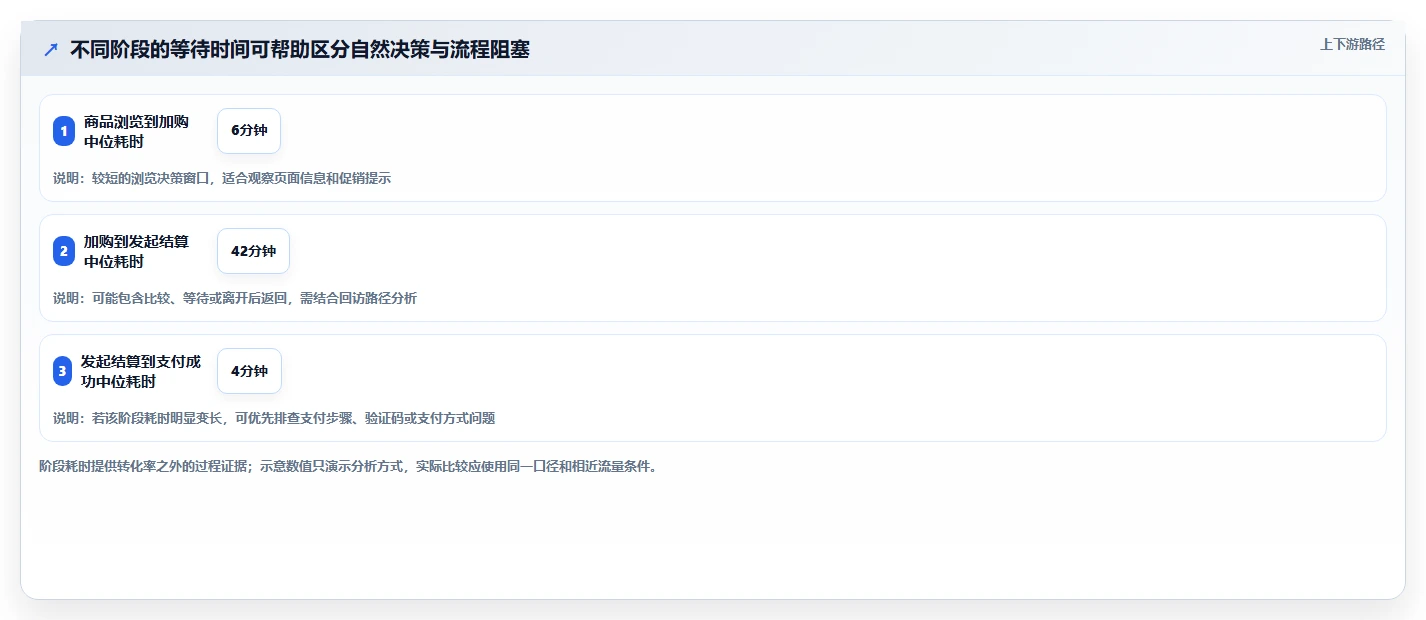Viewport: 1426px width, 620px height.
Task: Click the note about 需结合回访路径分析
Action: [x=235, y=299]
